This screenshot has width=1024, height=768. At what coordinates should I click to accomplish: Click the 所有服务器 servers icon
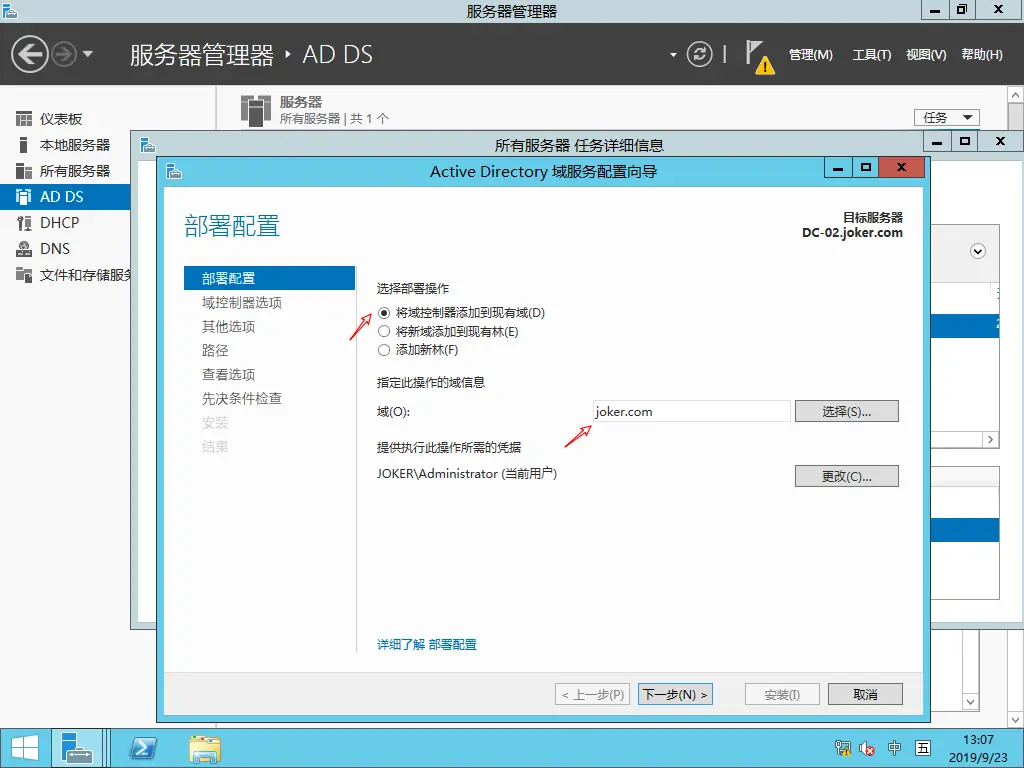click(24, 171)
